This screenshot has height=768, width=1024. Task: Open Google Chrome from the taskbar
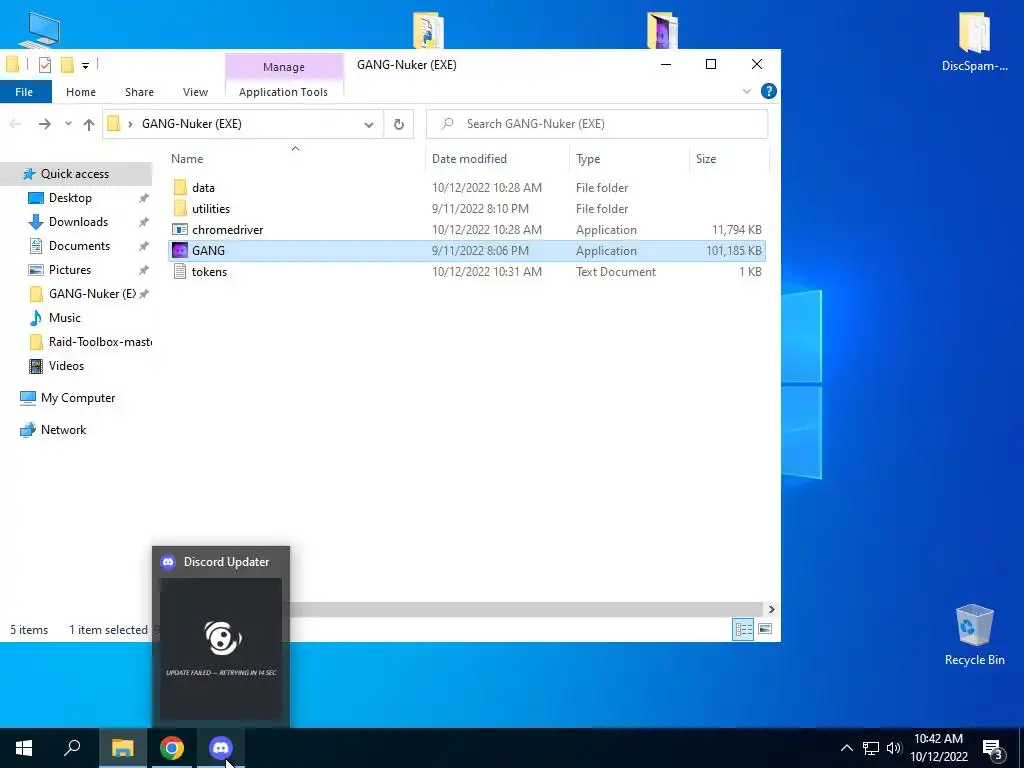point(172,748)
